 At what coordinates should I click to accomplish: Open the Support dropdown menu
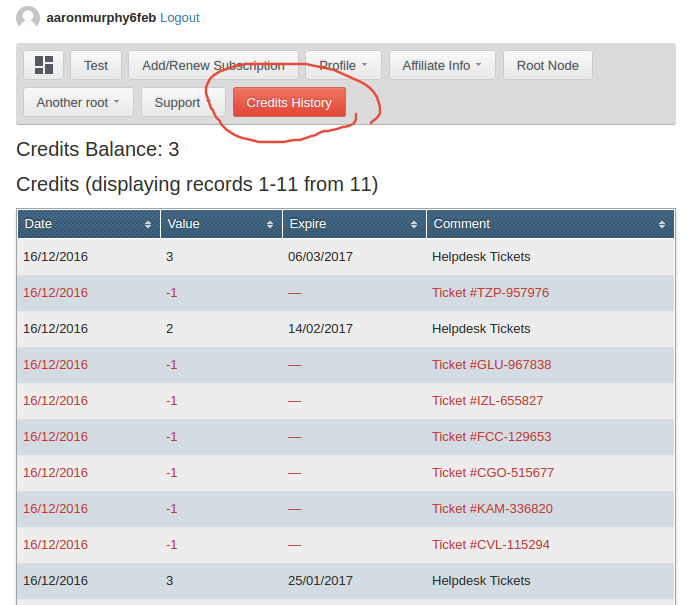[x=183, y=102]
